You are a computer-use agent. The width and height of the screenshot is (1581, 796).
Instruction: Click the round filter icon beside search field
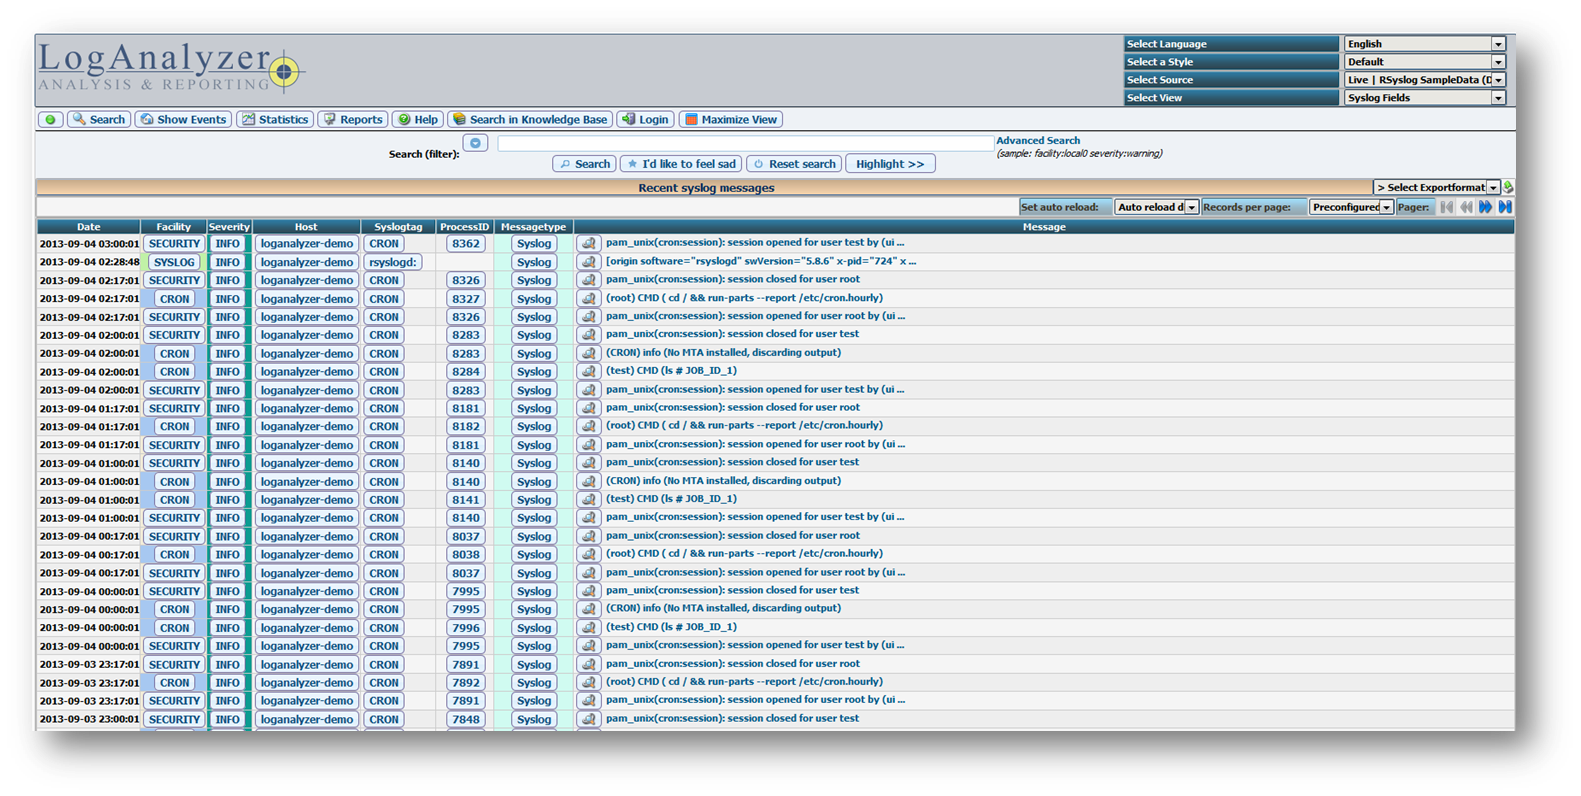(x=475, y=144)
